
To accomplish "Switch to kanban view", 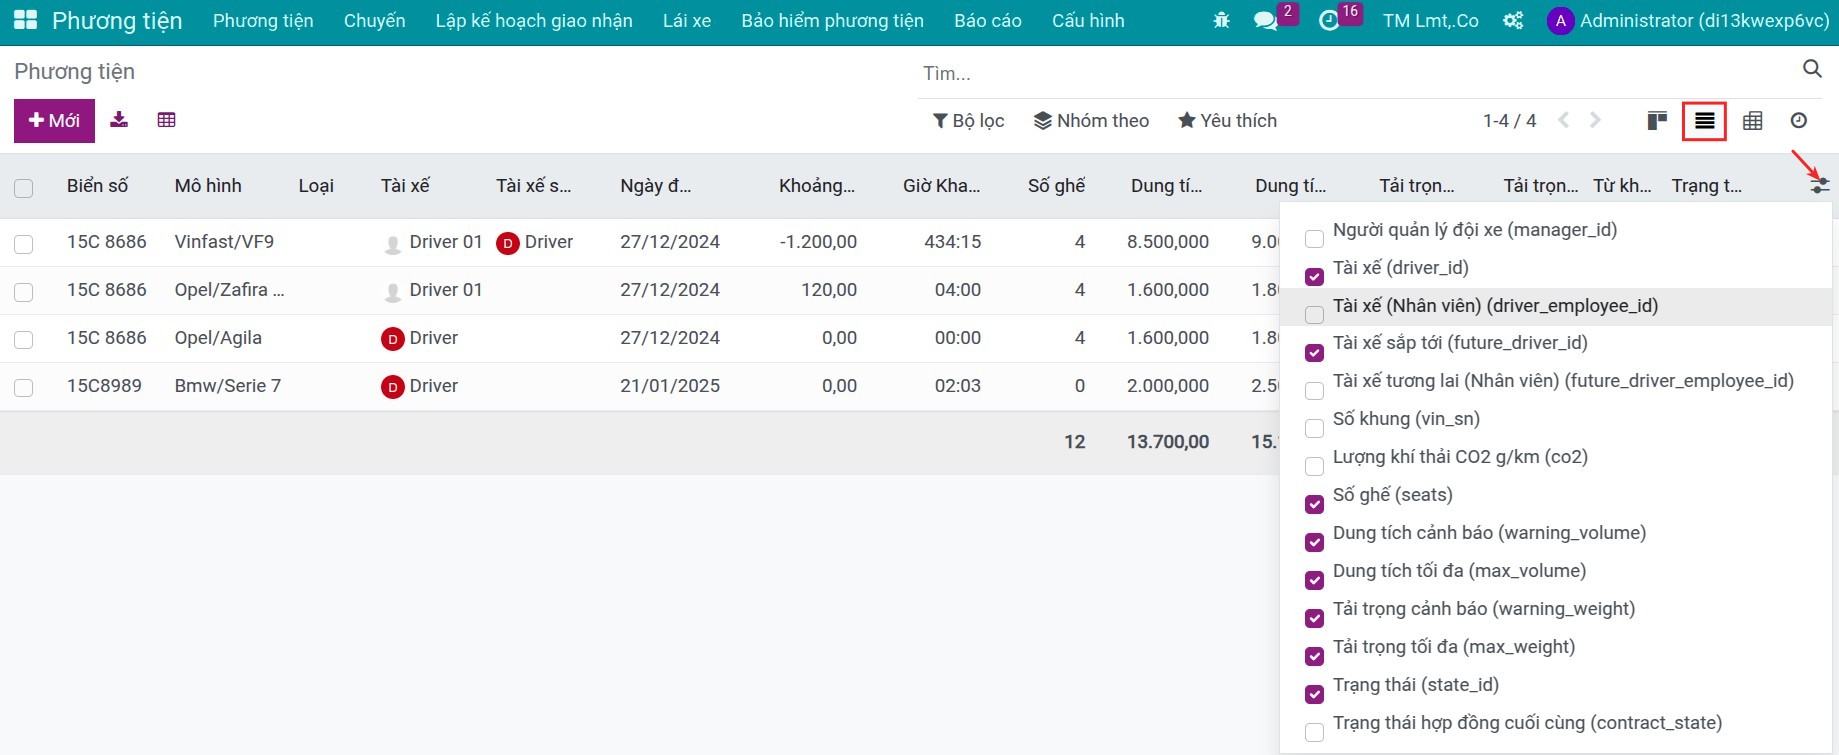I will [1657, 121].
